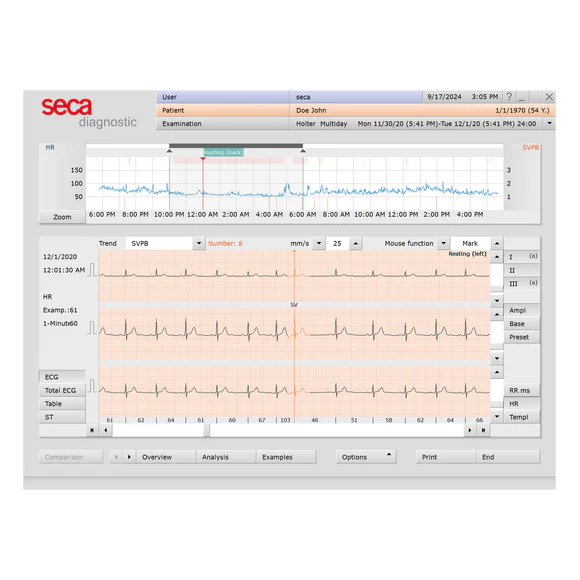Click the red time cursor on the HR trend

[x=203, y=183]
